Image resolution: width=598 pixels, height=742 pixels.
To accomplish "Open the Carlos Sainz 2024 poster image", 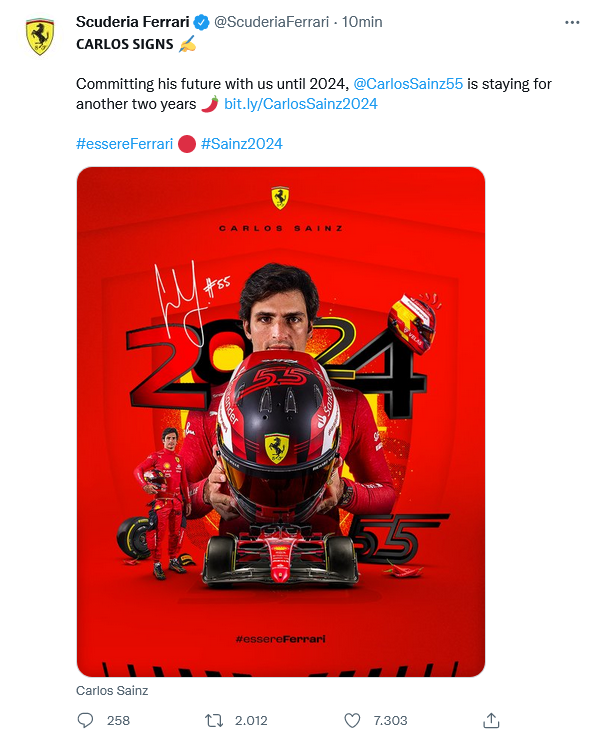I will 281,422.
